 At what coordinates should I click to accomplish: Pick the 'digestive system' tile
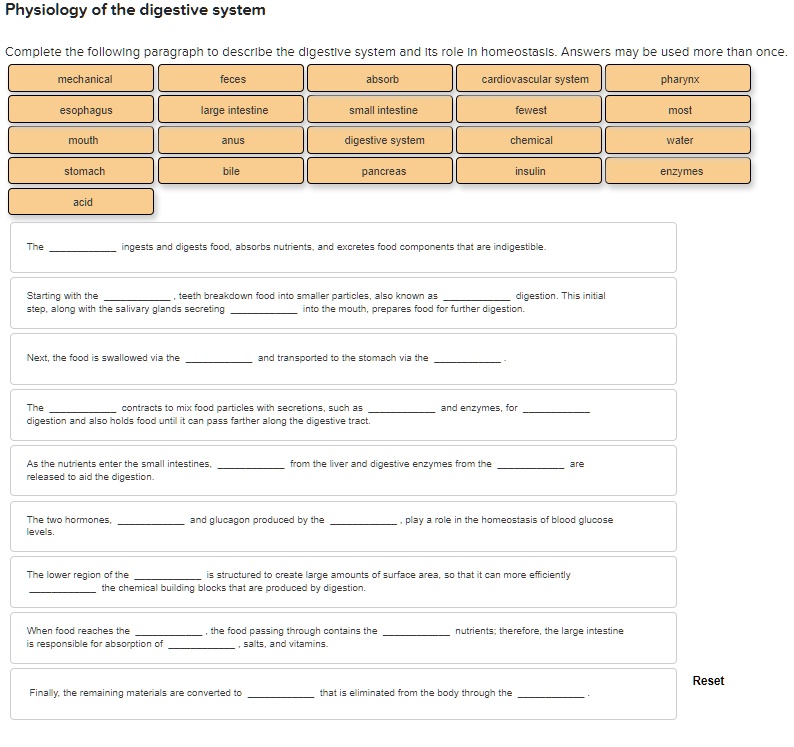pyautogui.click(x=381, y=141)
